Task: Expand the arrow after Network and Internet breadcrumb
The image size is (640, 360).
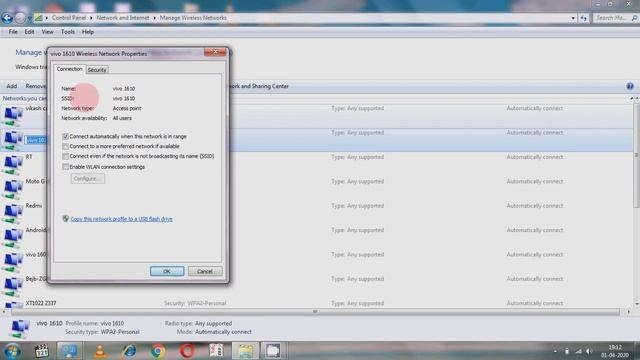Action: (x=154, y=18)
